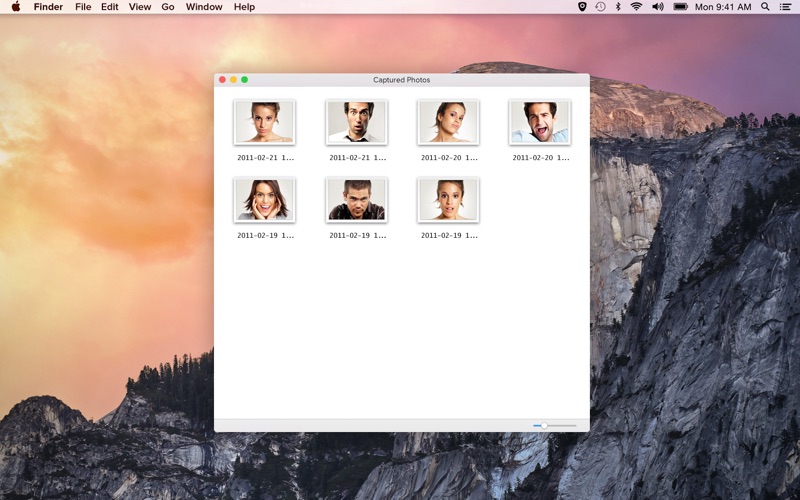Click the shield security icon in menu bar

pos(582,7)
